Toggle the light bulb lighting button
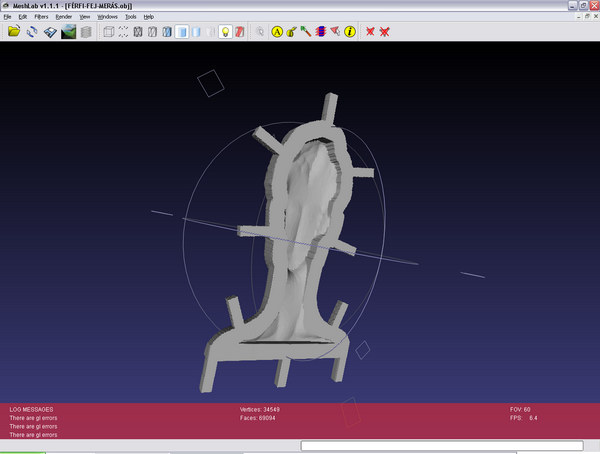 pyautogui.click(x=225, y=32)
